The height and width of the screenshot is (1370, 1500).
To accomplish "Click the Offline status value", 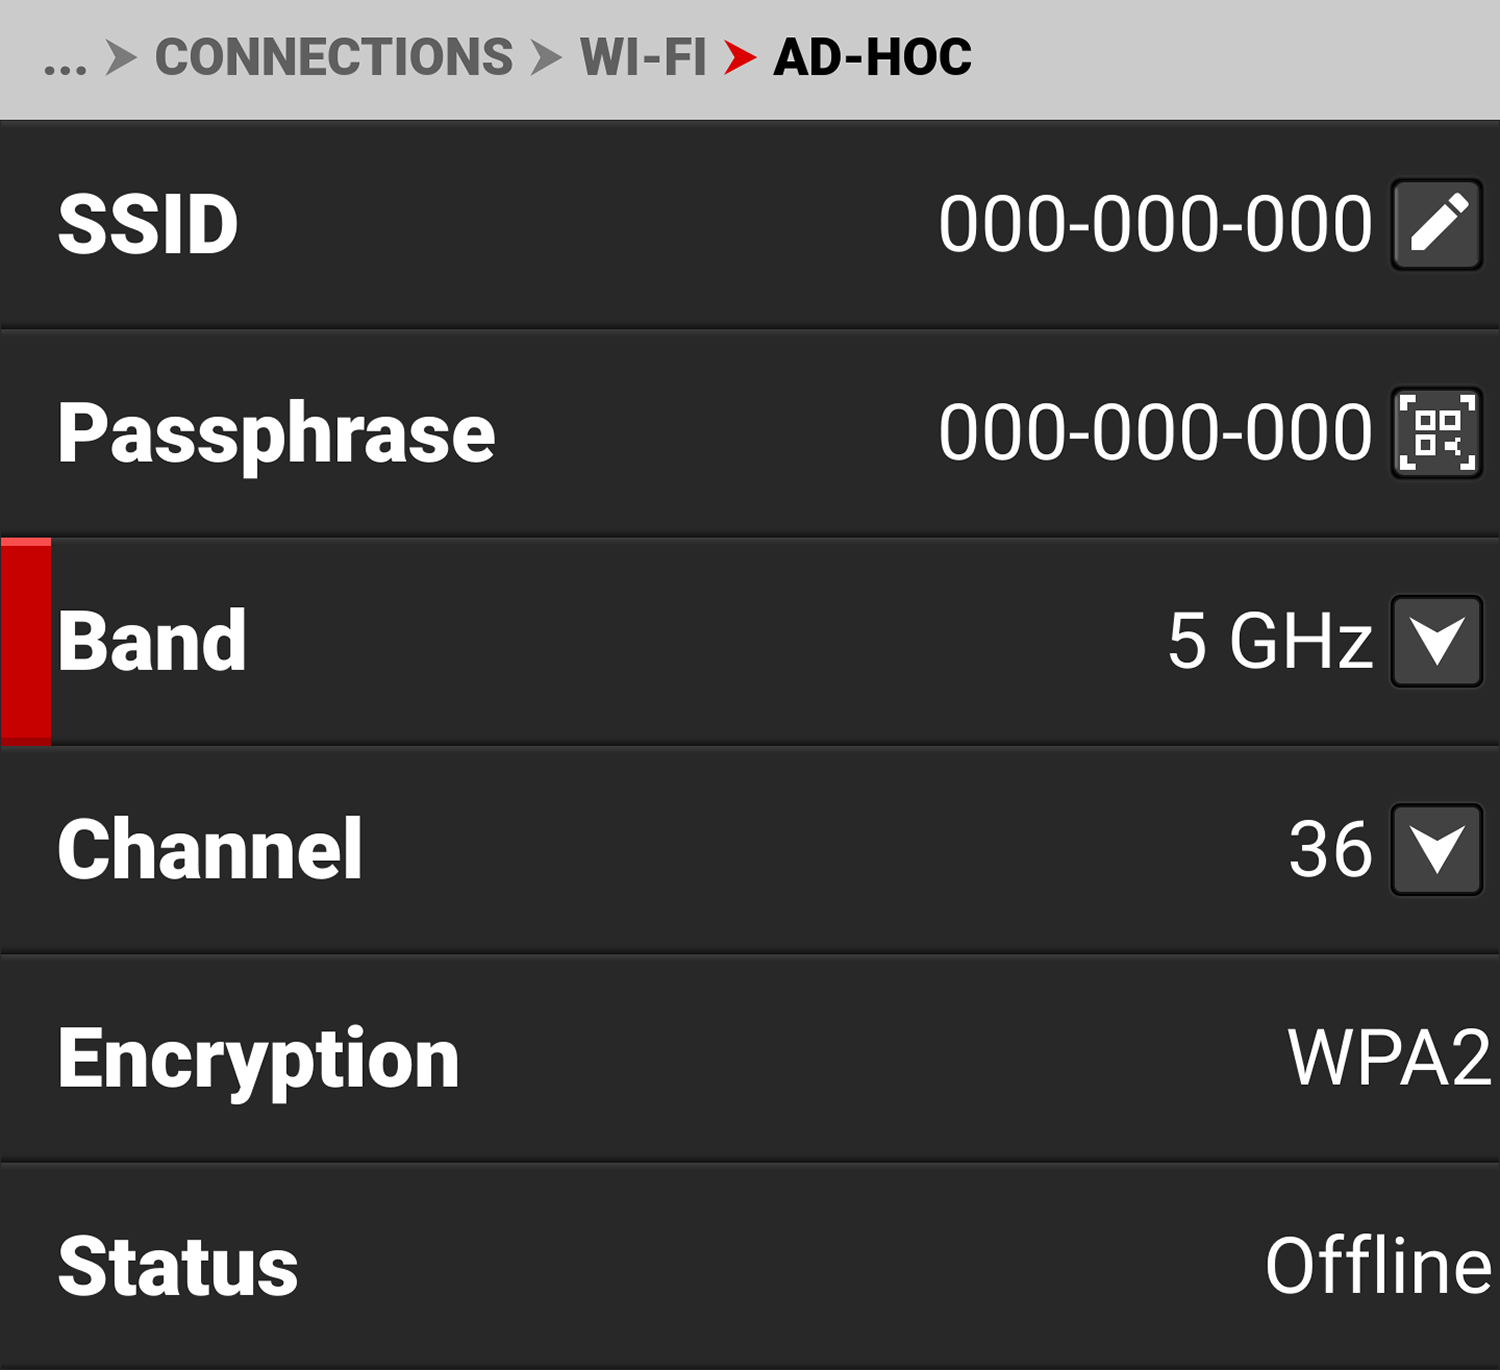I will [1378, 1265].
